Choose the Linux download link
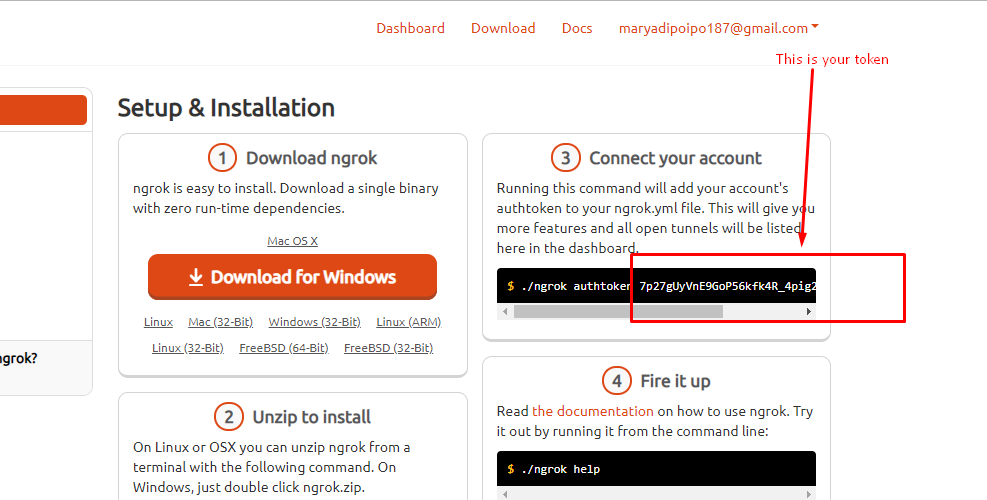 158,322
